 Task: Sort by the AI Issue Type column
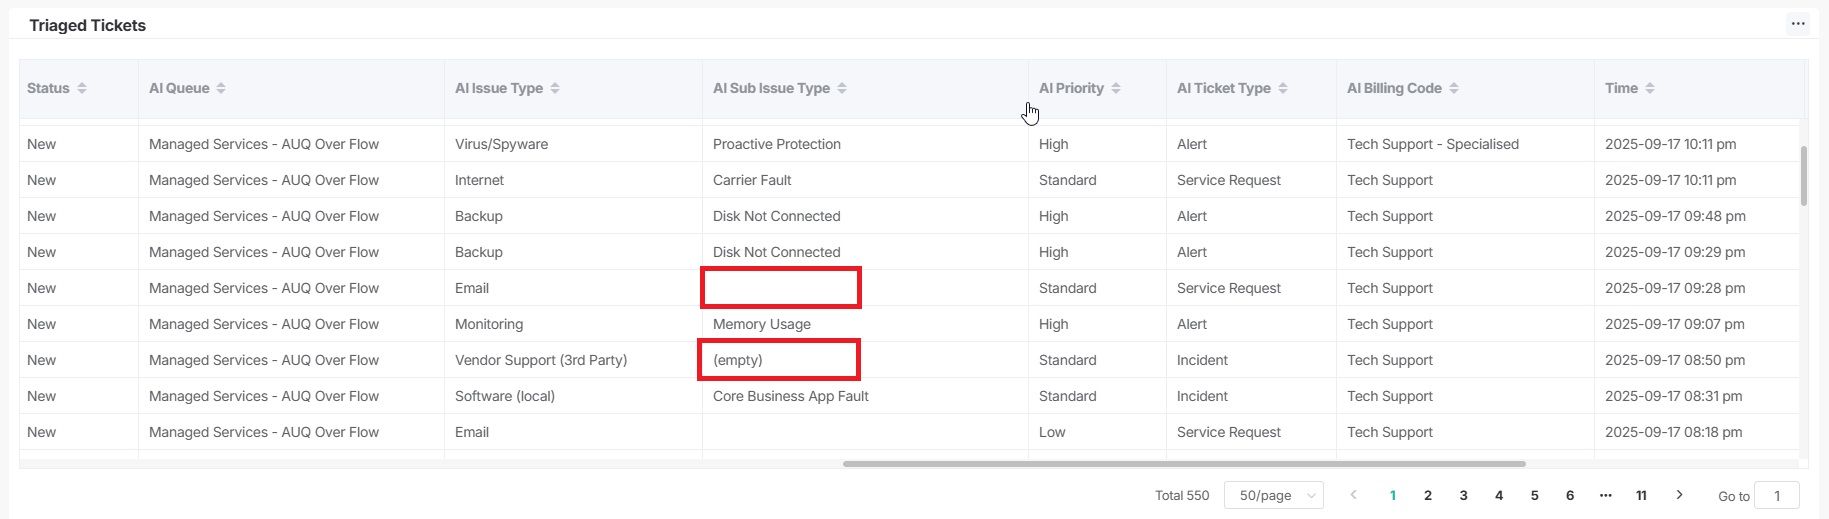coord(555,88)
